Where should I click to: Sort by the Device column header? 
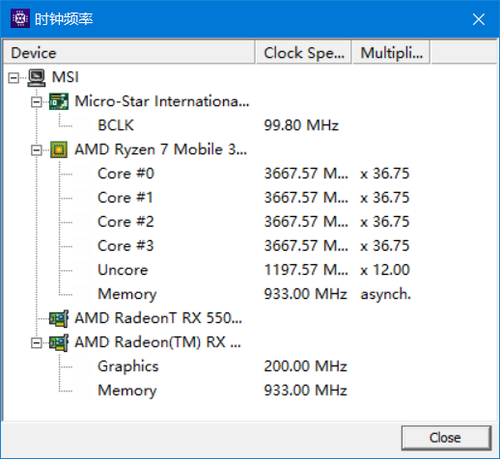129,53
